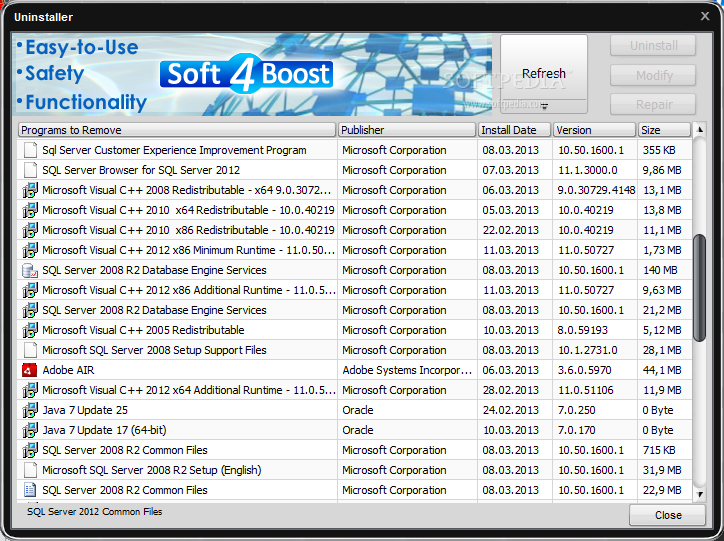This screenshot has width=724, height=541.
Task: Click install date 22.02.2013
Action: click(511, 230)
